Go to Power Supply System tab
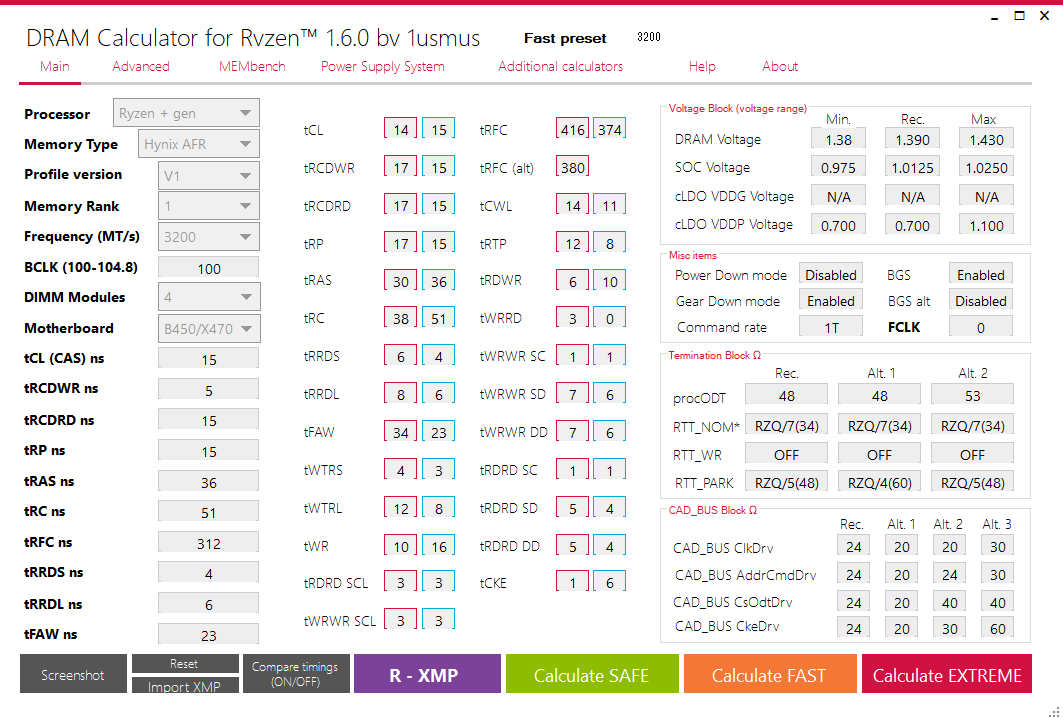The image size is (1063, 721). (x=382, y=66)
